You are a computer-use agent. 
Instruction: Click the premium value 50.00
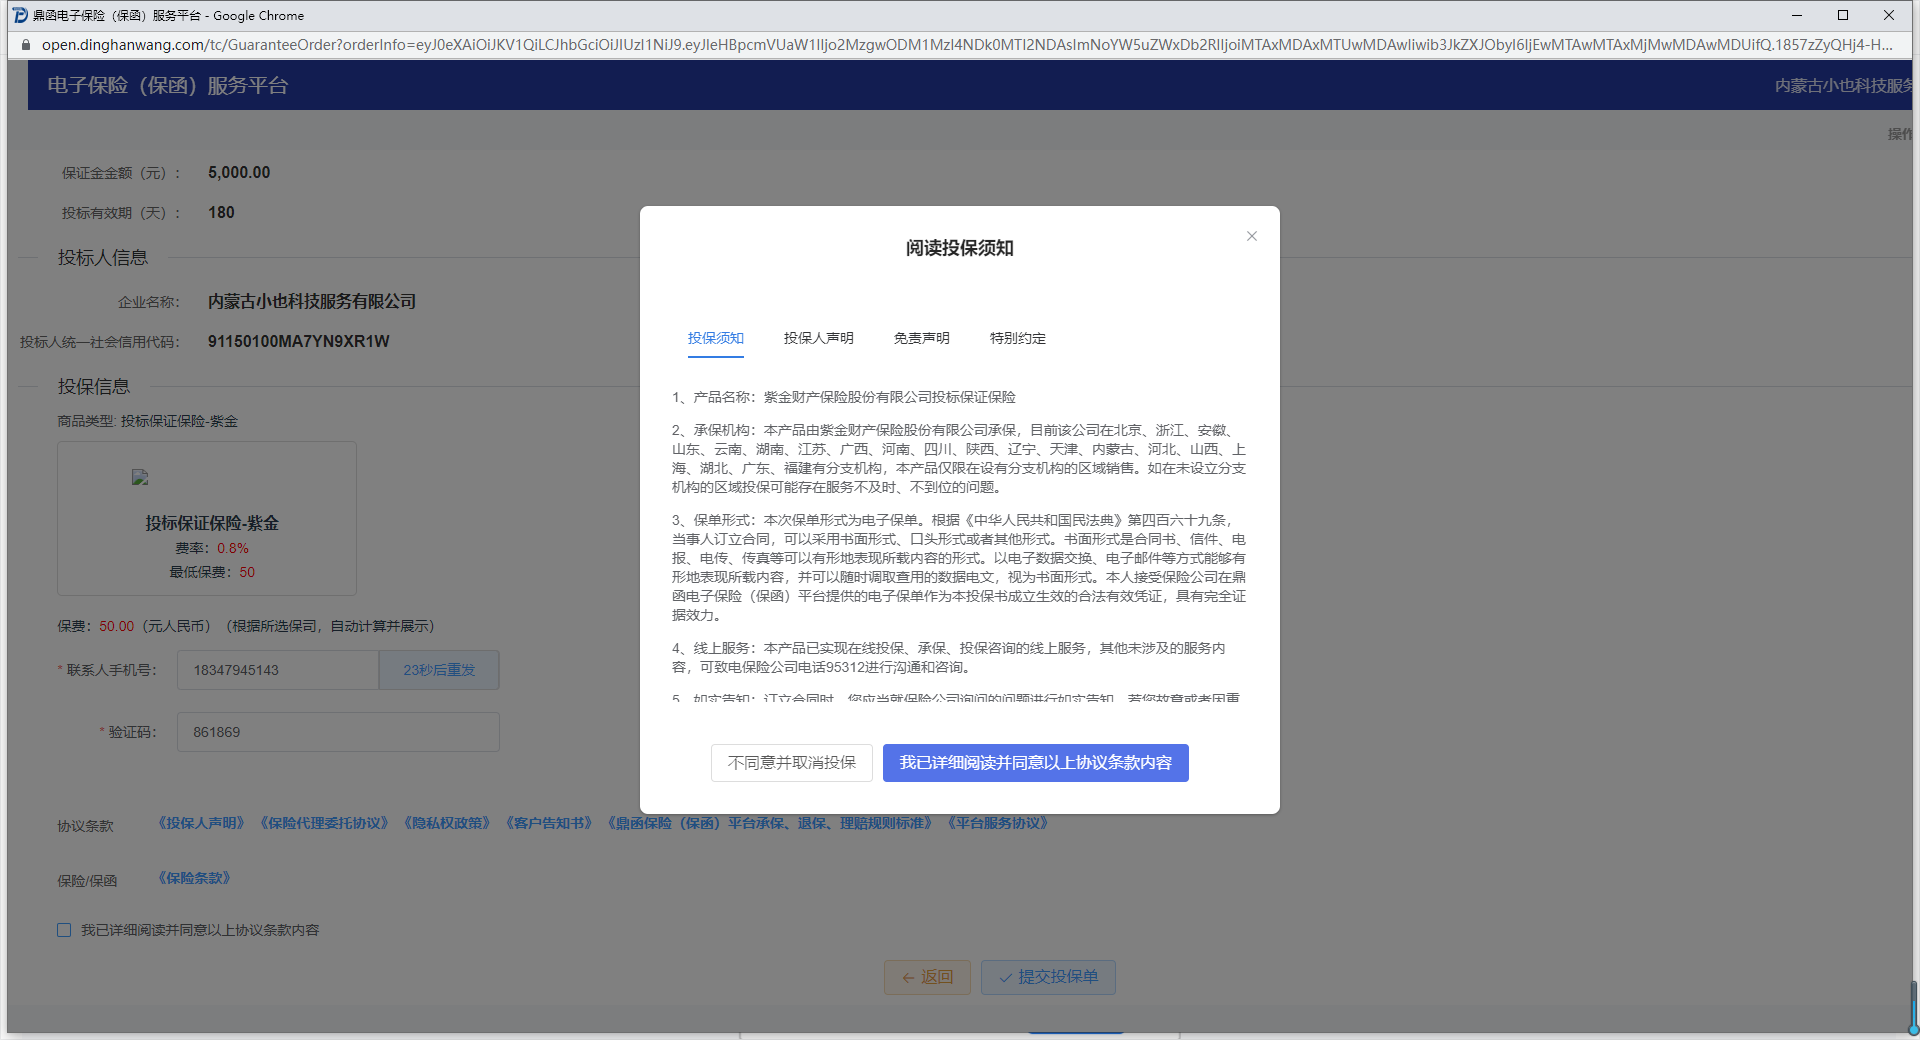(x=116, y=626)
